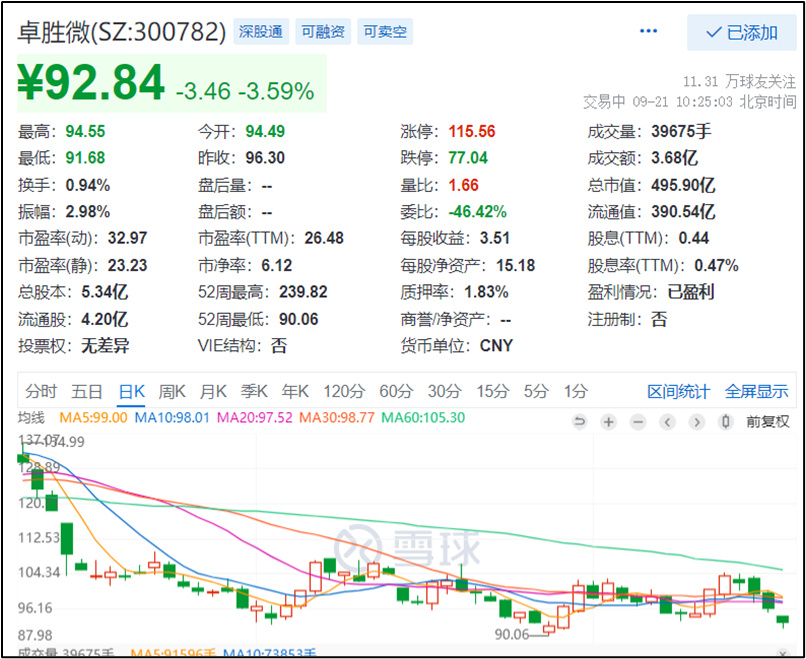Image resolution: width=806 pixels, height=659 pixels.
Task: Click the 量比 value 1.66
Action: [x=463, y=185]
